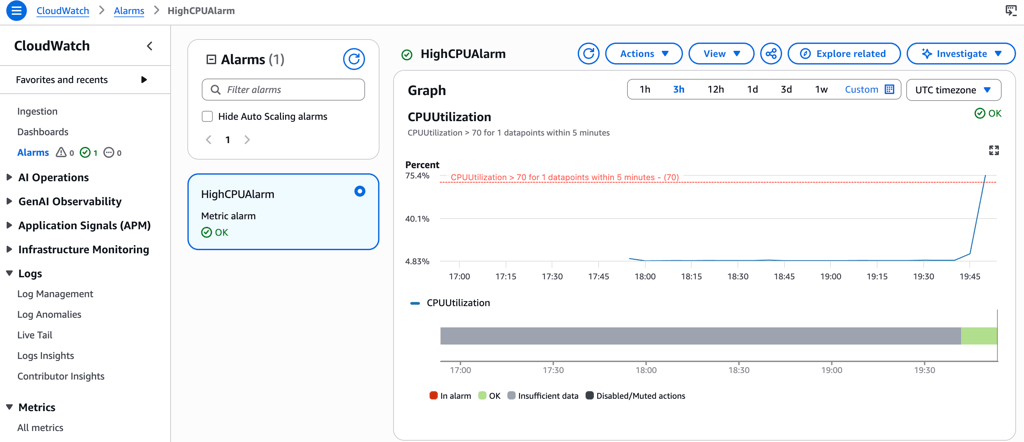Click the share alarm icon
This screenshot has width=1024, height=442.
[771, 54]
